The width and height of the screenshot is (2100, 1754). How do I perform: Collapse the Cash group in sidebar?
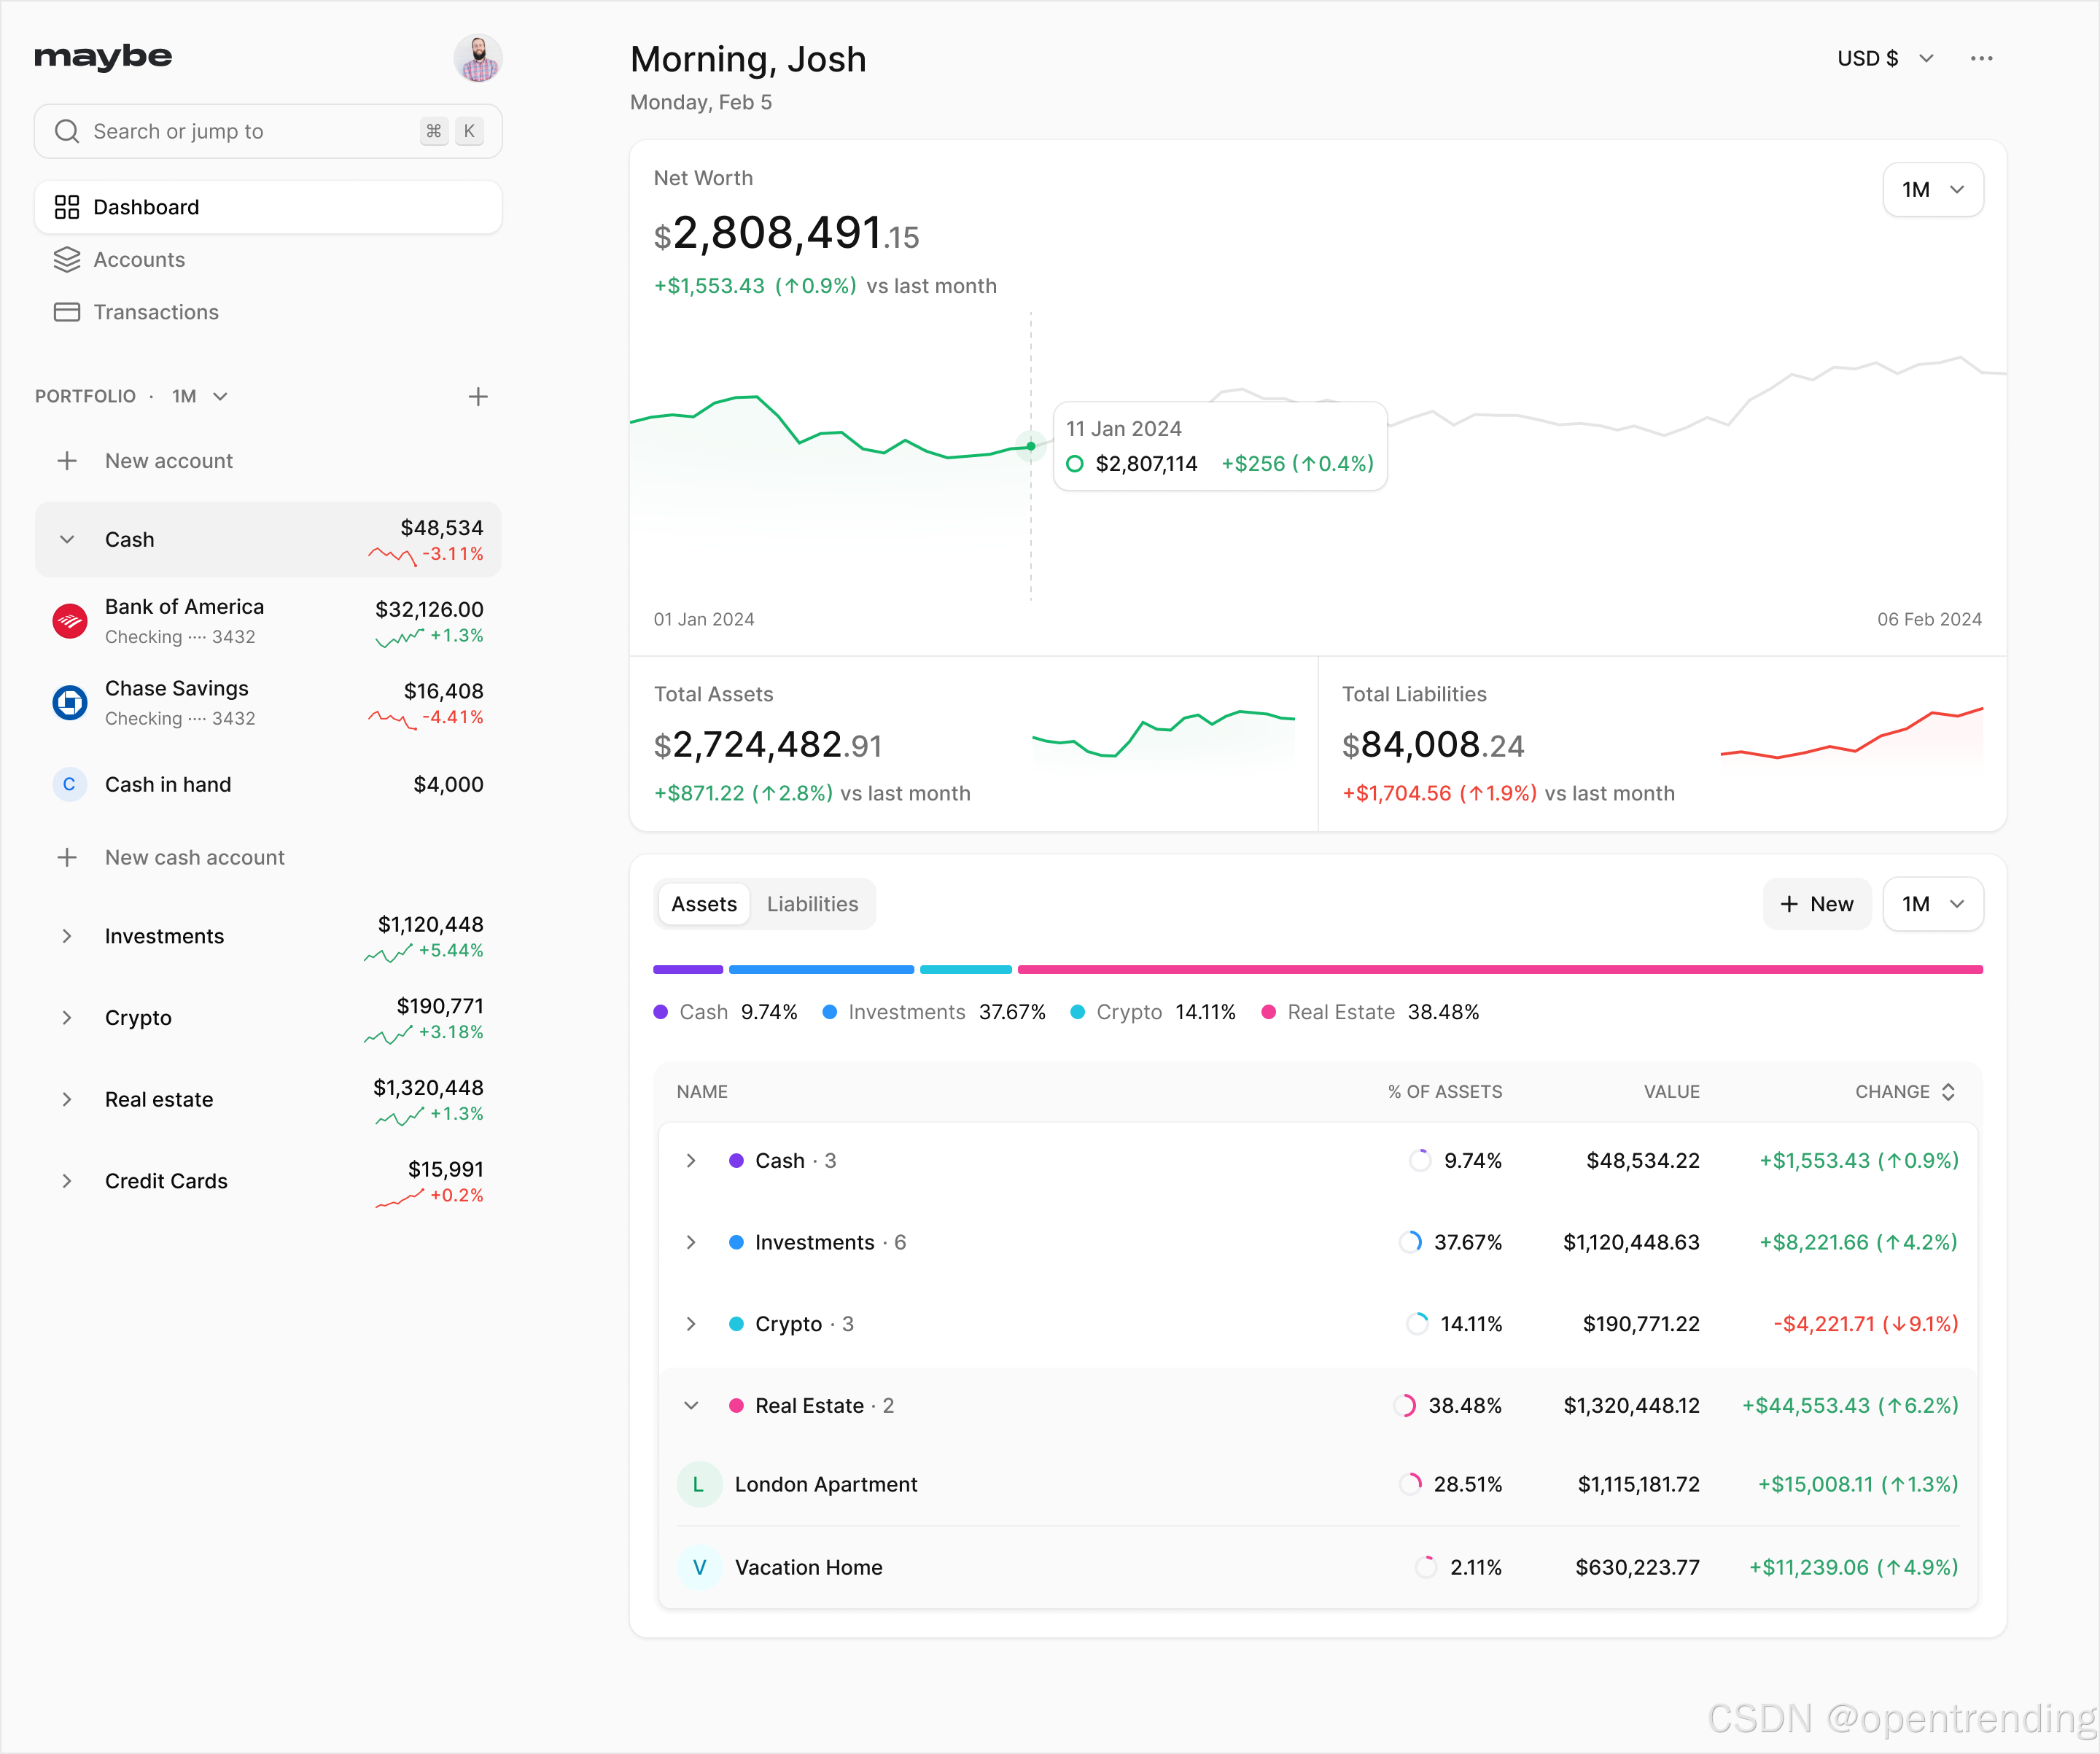pos(67,540)
